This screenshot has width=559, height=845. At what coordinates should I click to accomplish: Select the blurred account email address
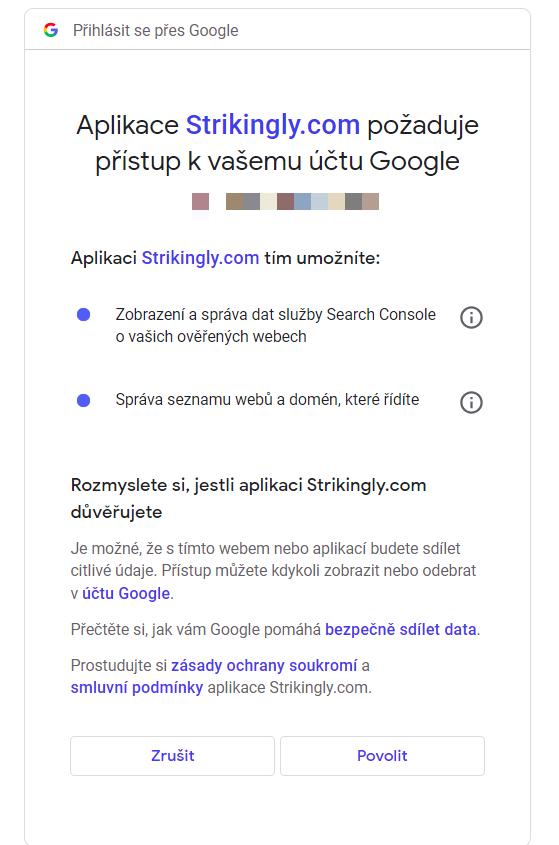(x=302, y=202)
